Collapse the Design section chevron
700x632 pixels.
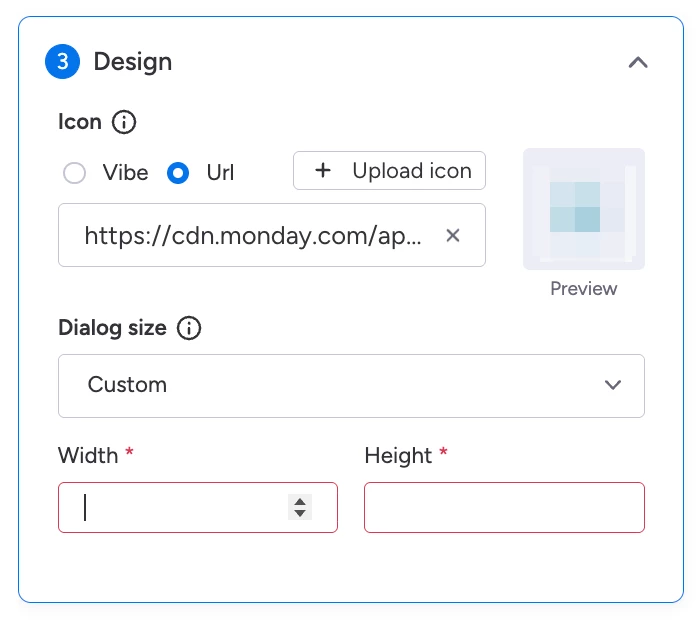(638, 62)
